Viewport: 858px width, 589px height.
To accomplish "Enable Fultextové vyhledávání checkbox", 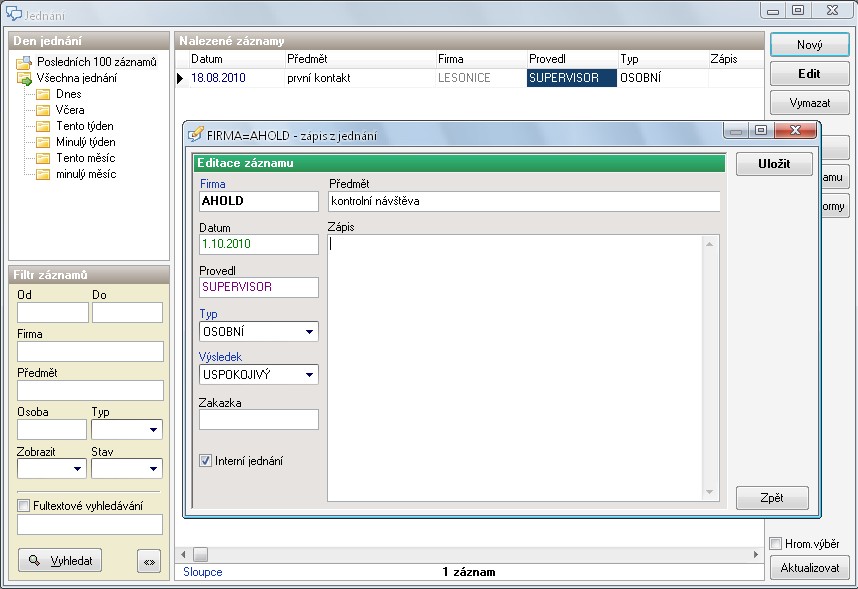I will point(24,506).
